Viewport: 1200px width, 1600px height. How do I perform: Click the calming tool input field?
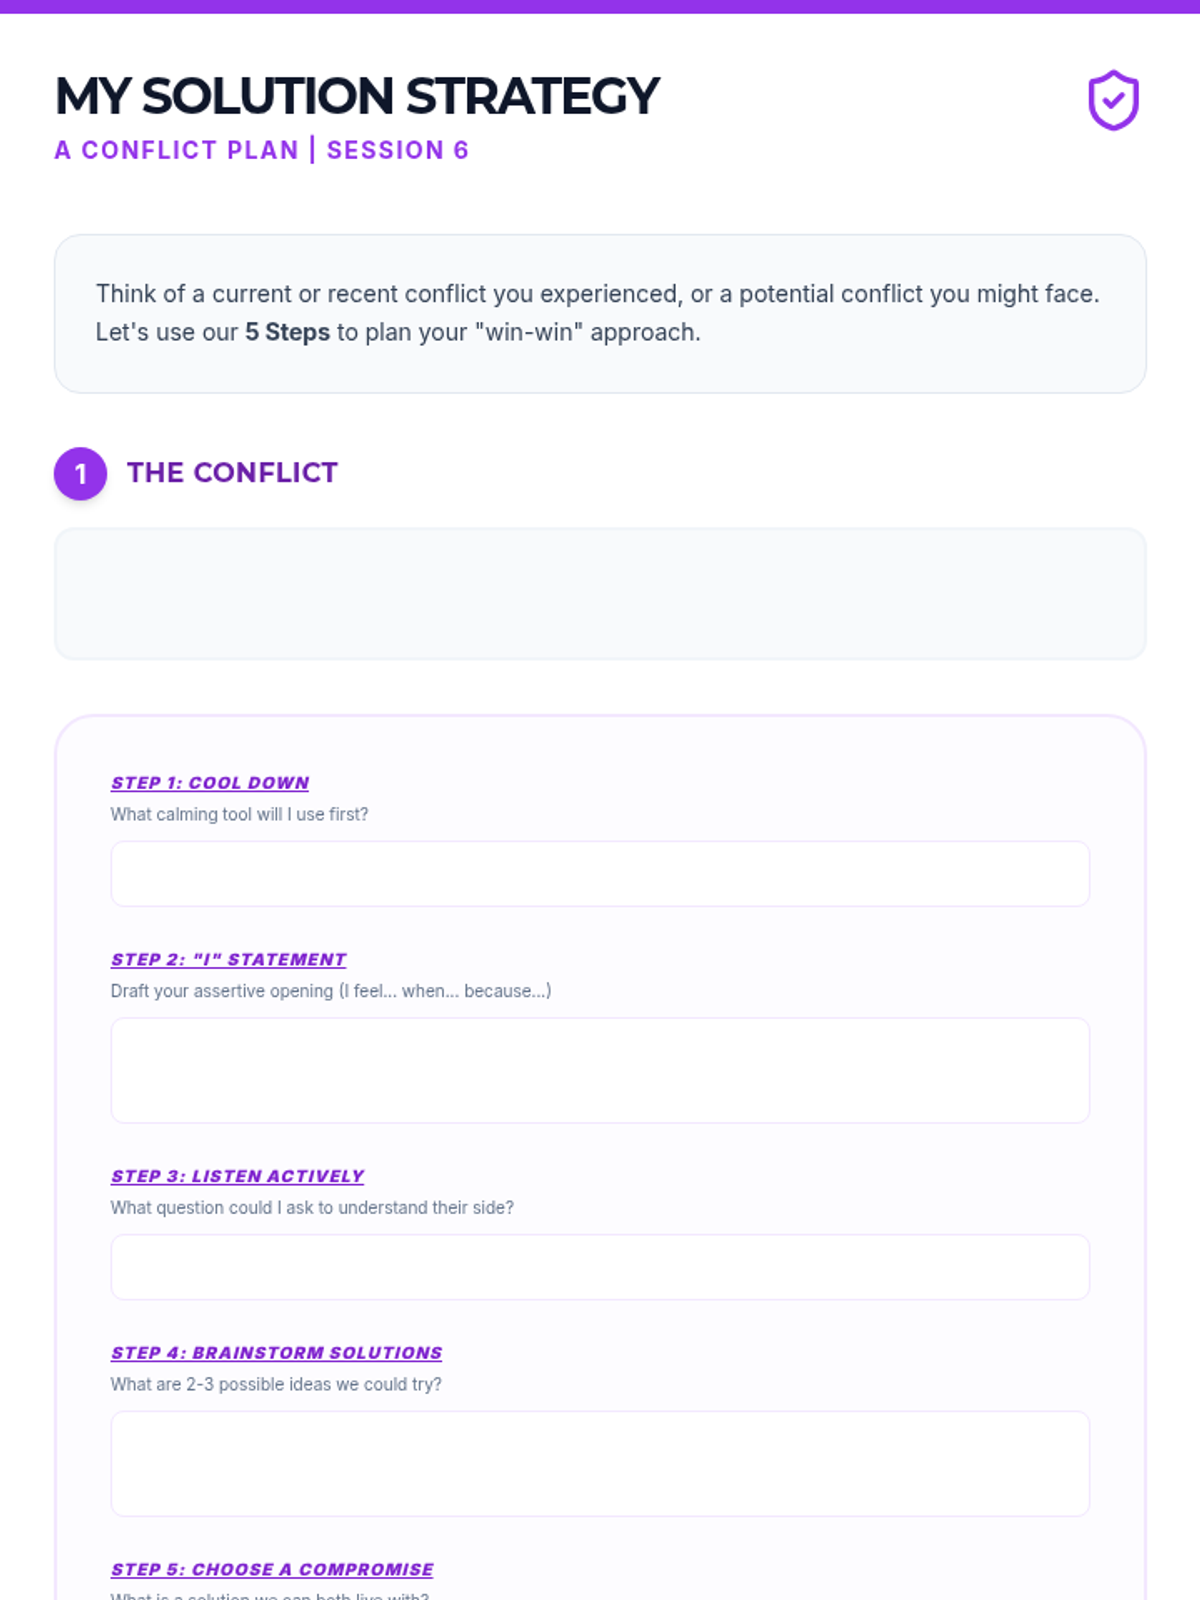[x=600, y=874]
